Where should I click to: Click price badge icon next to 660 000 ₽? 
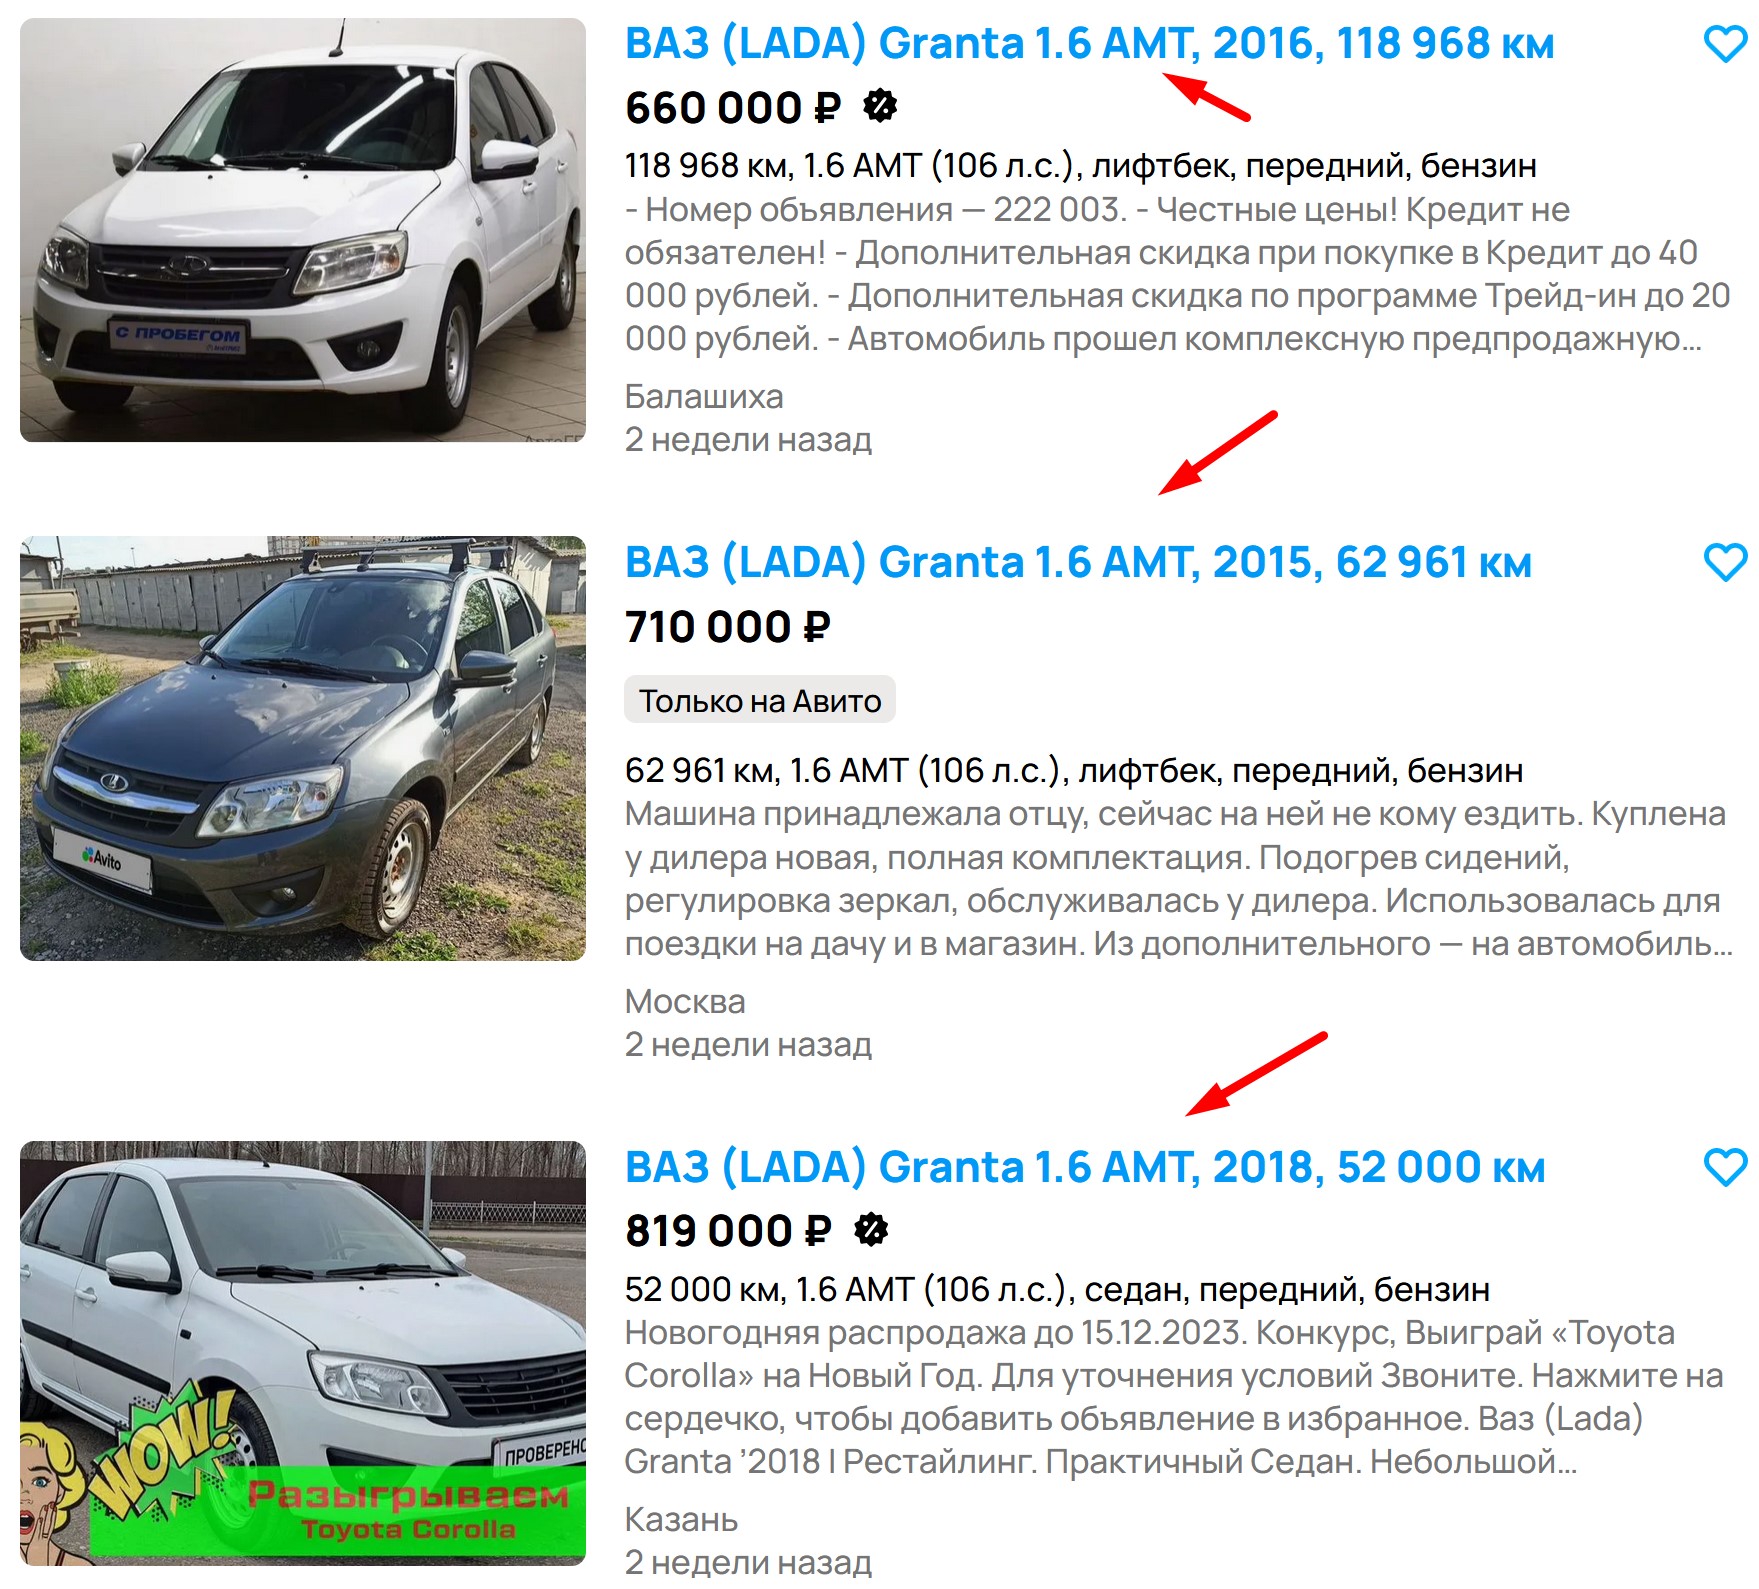coord(880,106)
